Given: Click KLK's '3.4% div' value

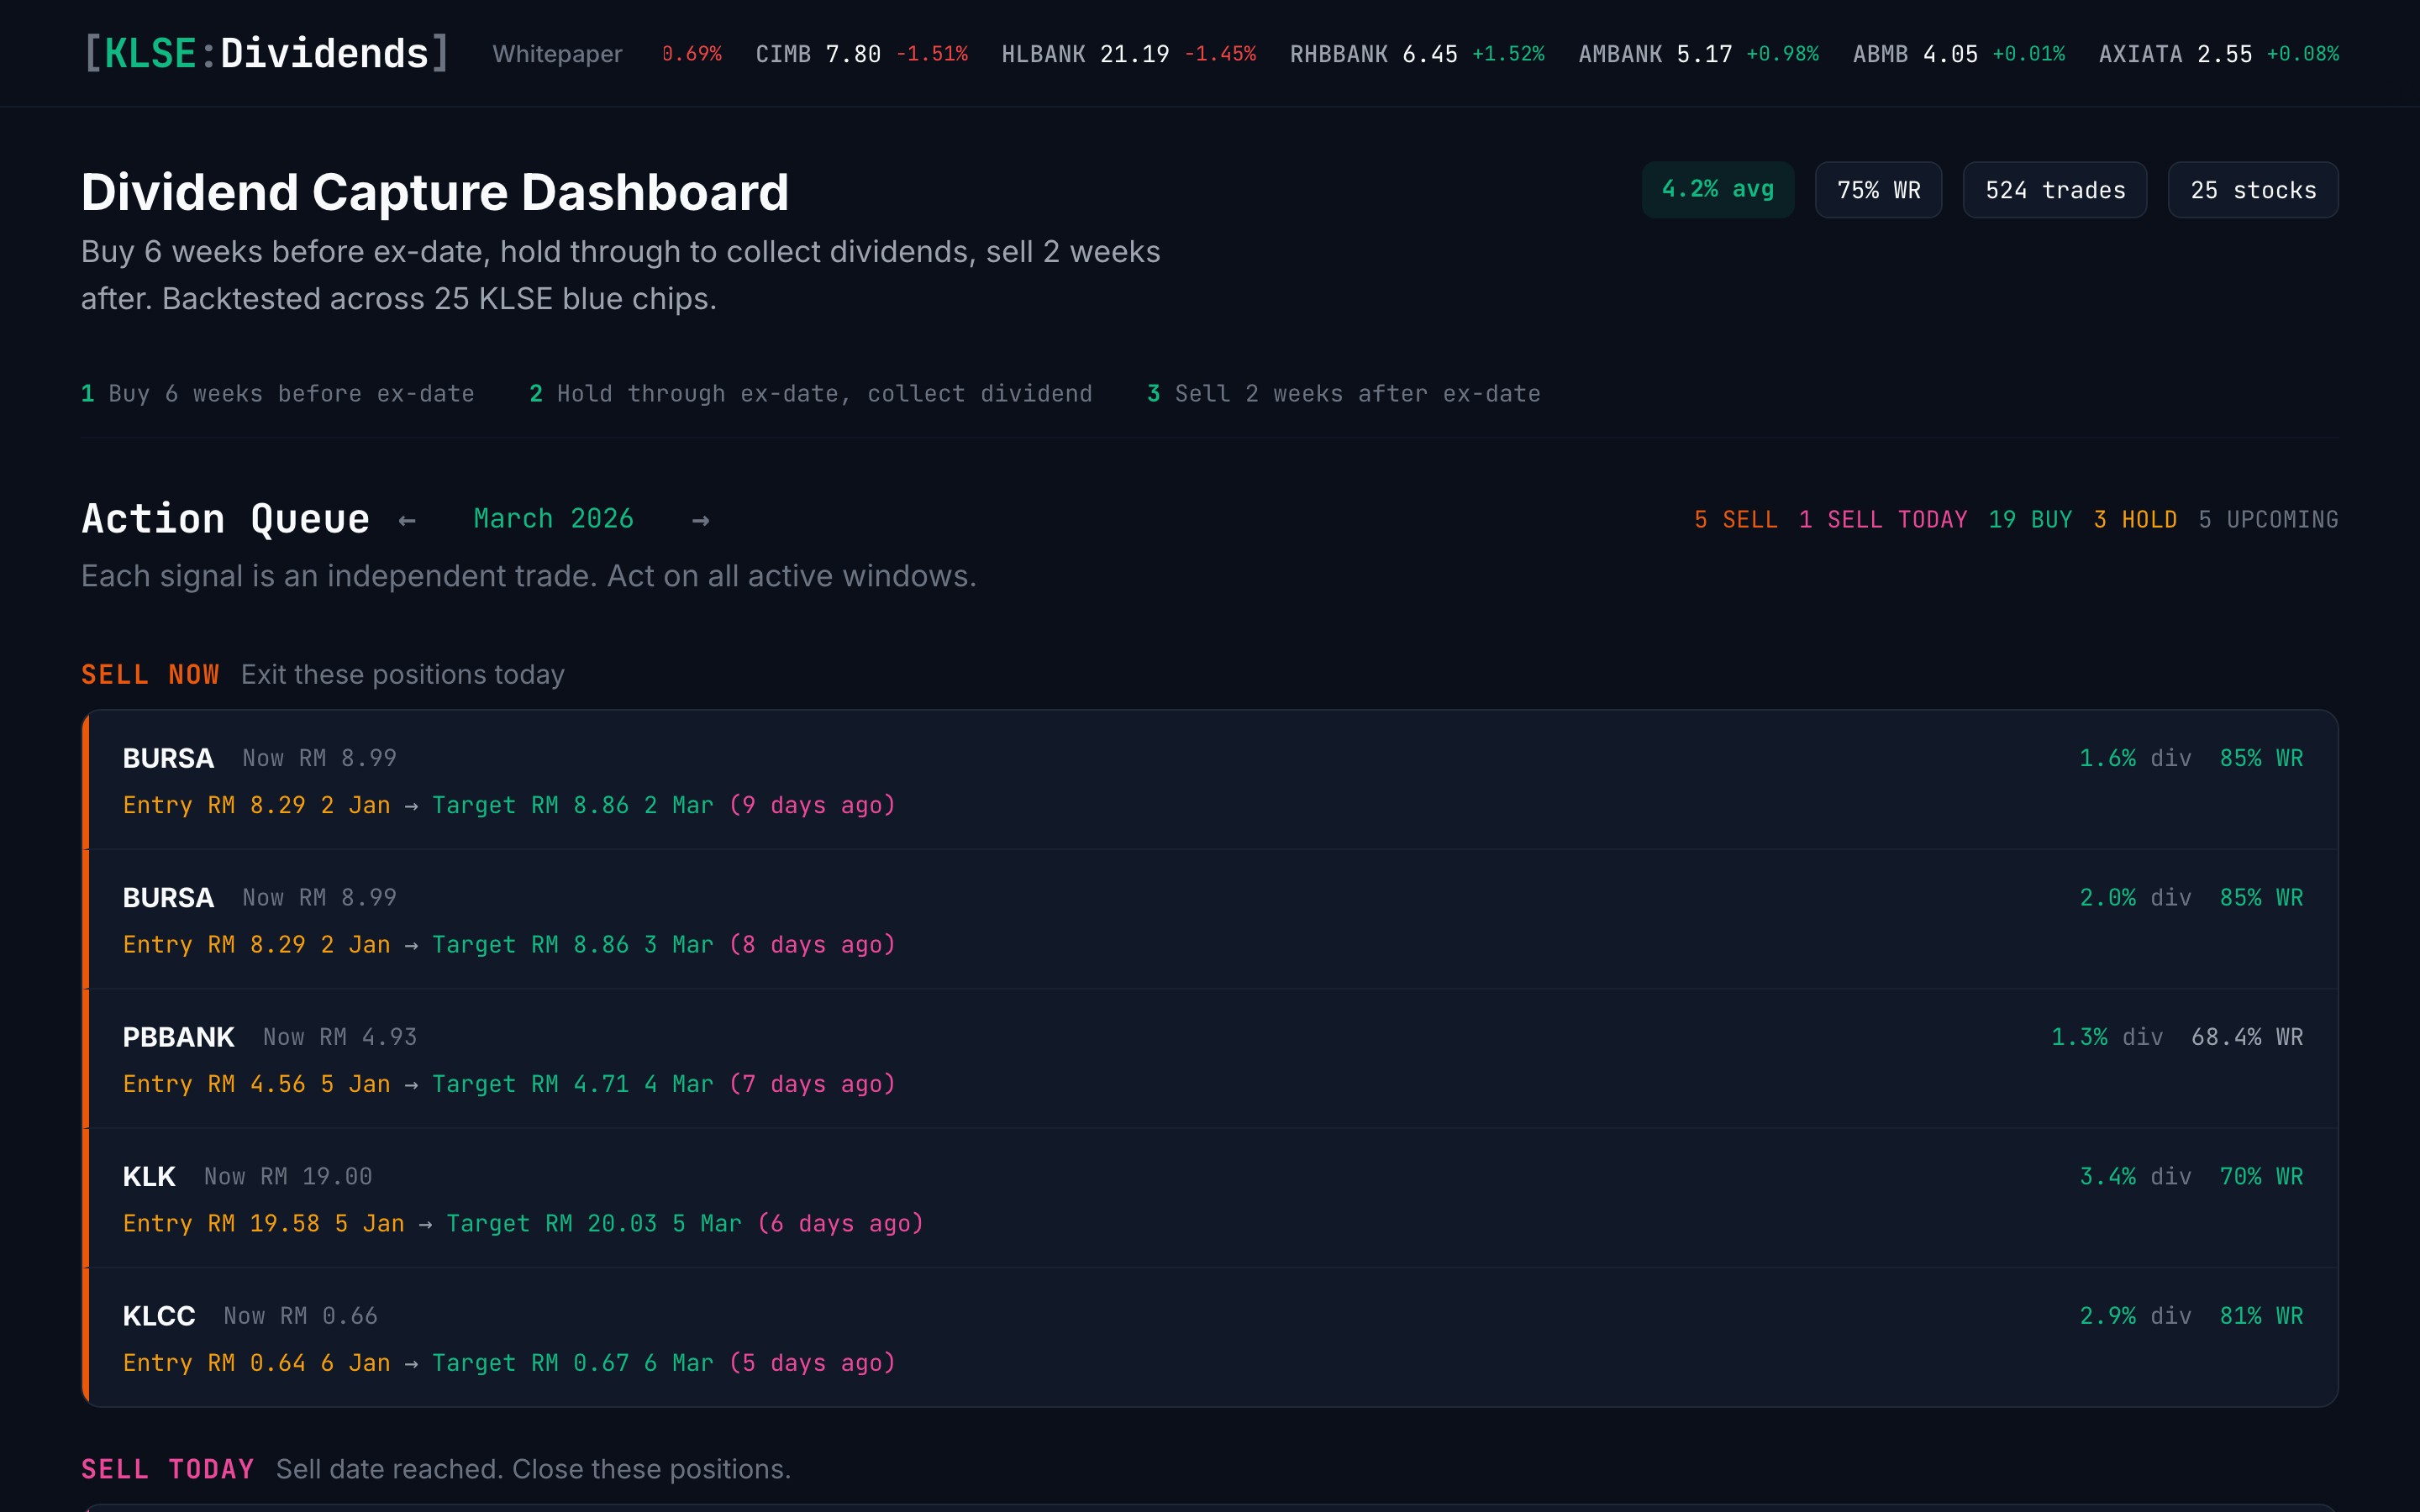Looking at the screenshot, I should [x=2136, y=1176].
